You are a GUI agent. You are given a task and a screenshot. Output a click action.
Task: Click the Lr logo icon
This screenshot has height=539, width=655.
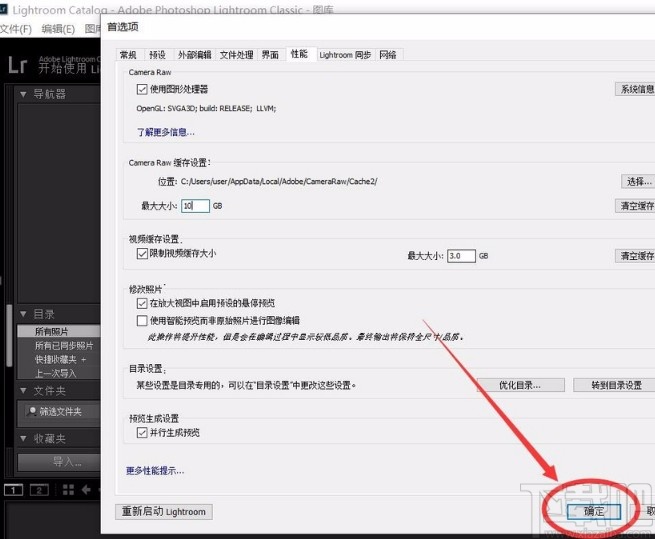[18, 66]
